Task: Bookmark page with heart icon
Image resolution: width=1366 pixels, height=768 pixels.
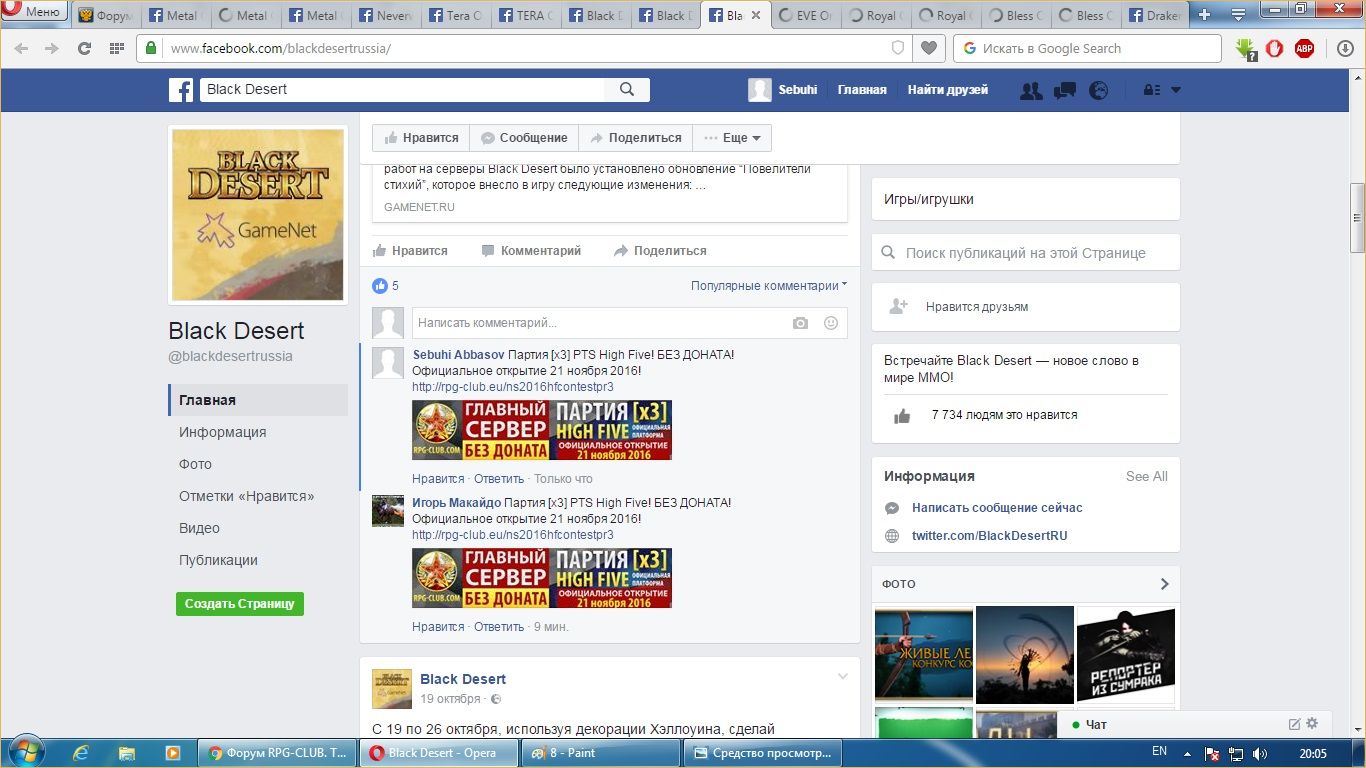Action: click(x=929, y=48)
